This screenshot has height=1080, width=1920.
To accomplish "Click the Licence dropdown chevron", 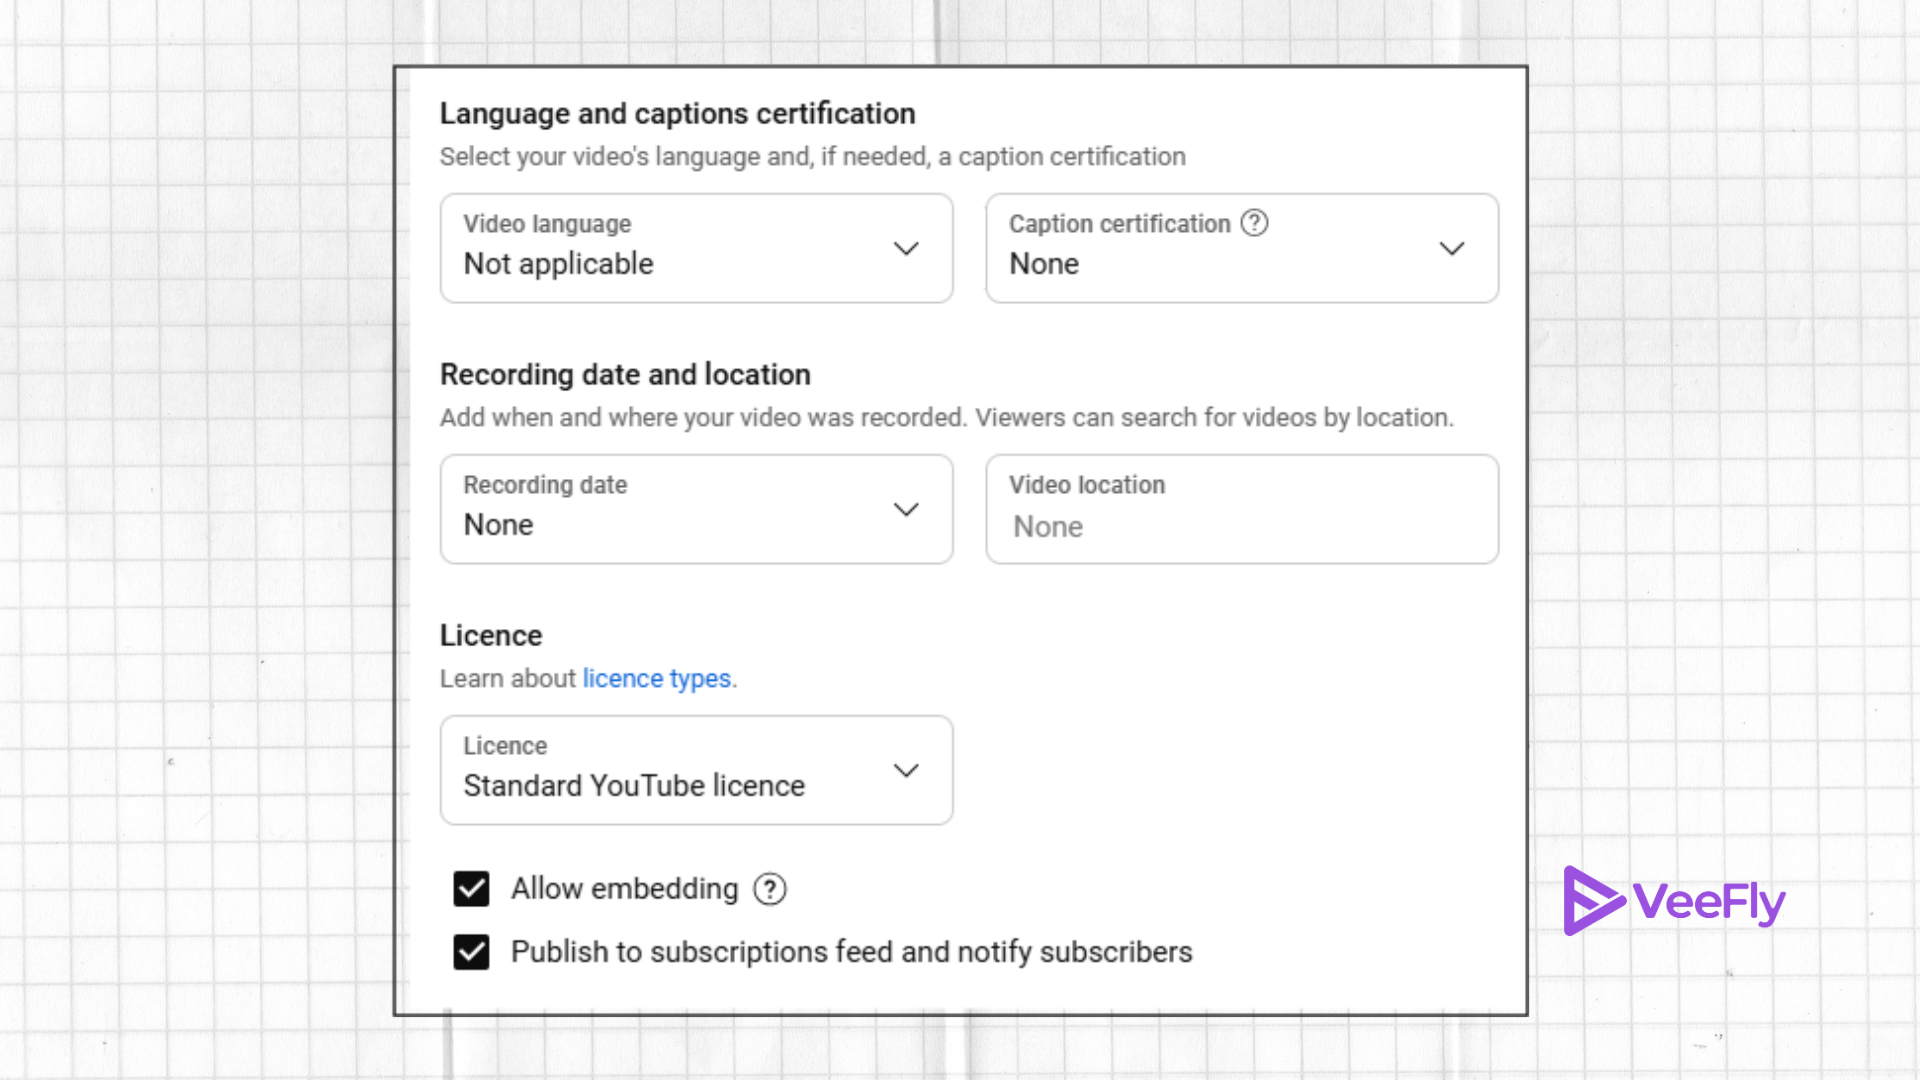I will 906,770.
